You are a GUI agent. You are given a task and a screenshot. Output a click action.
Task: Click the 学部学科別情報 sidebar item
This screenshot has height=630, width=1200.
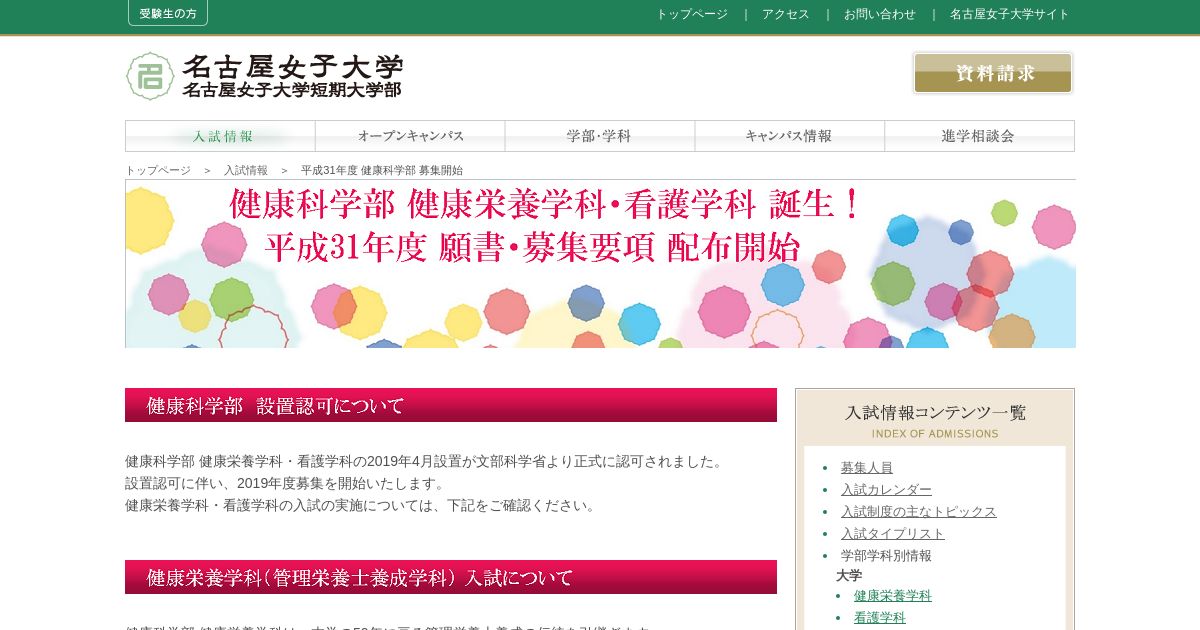coord(886,555)
